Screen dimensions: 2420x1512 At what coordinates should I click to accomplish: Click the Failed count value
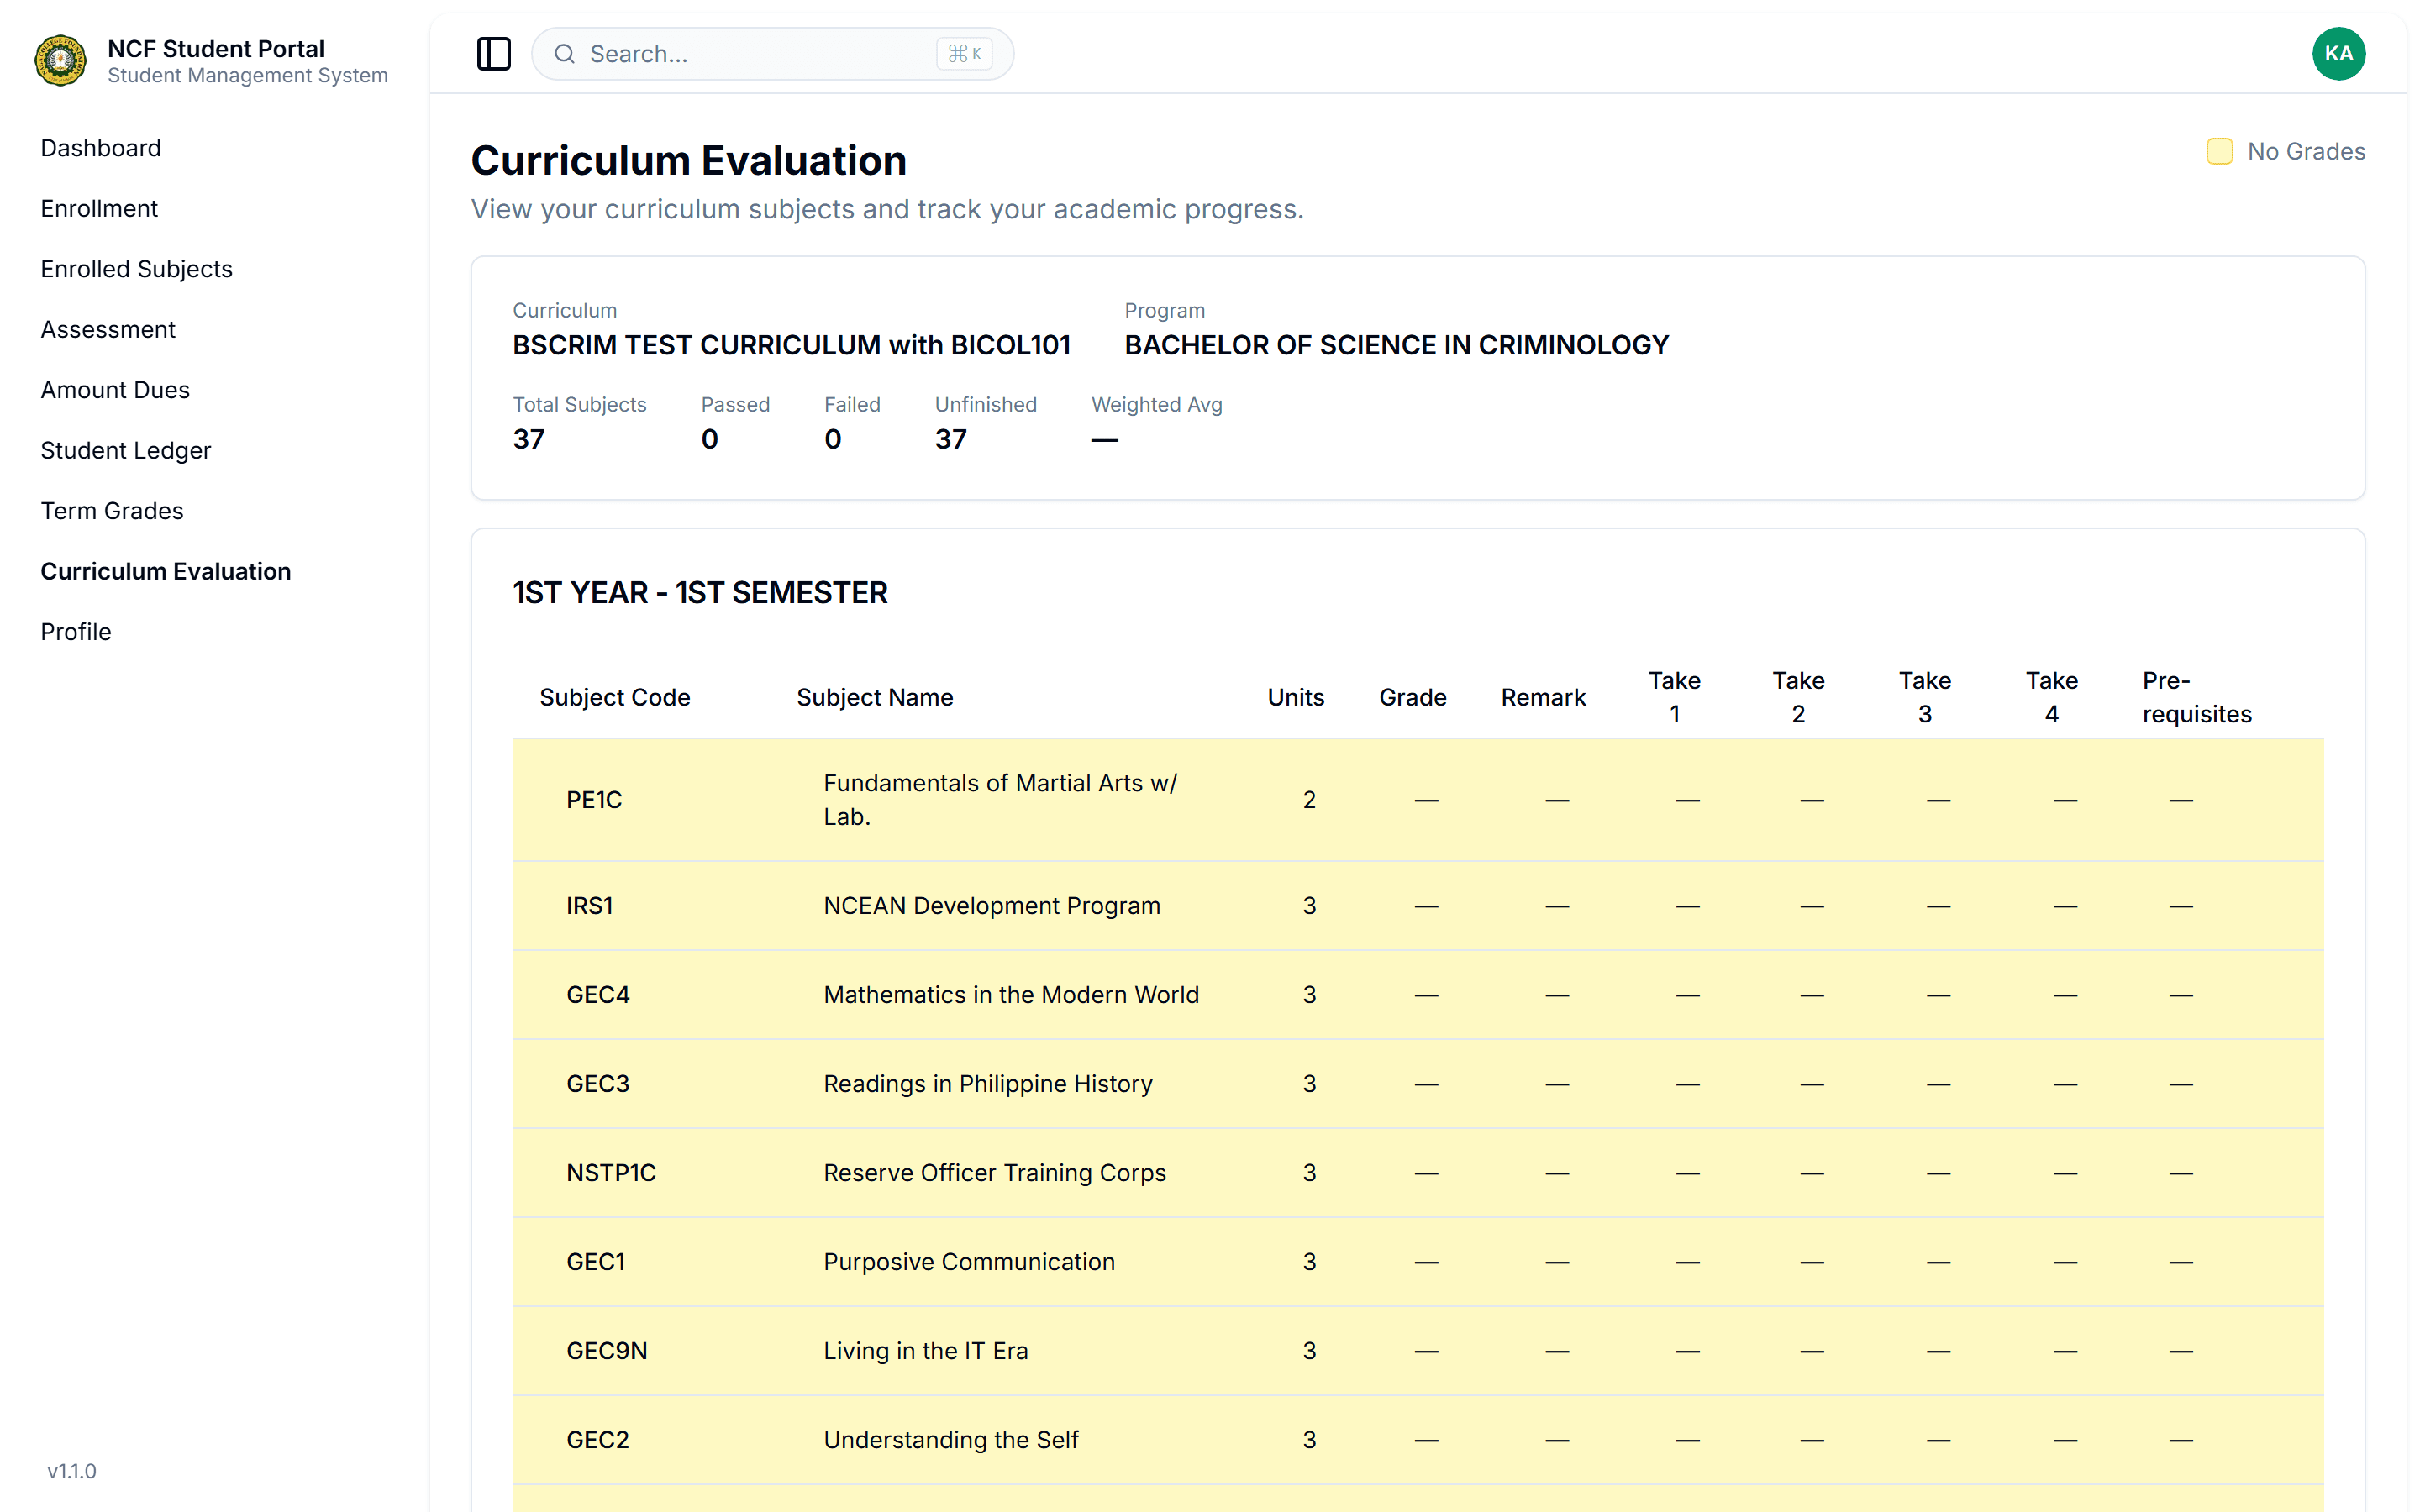833,439
